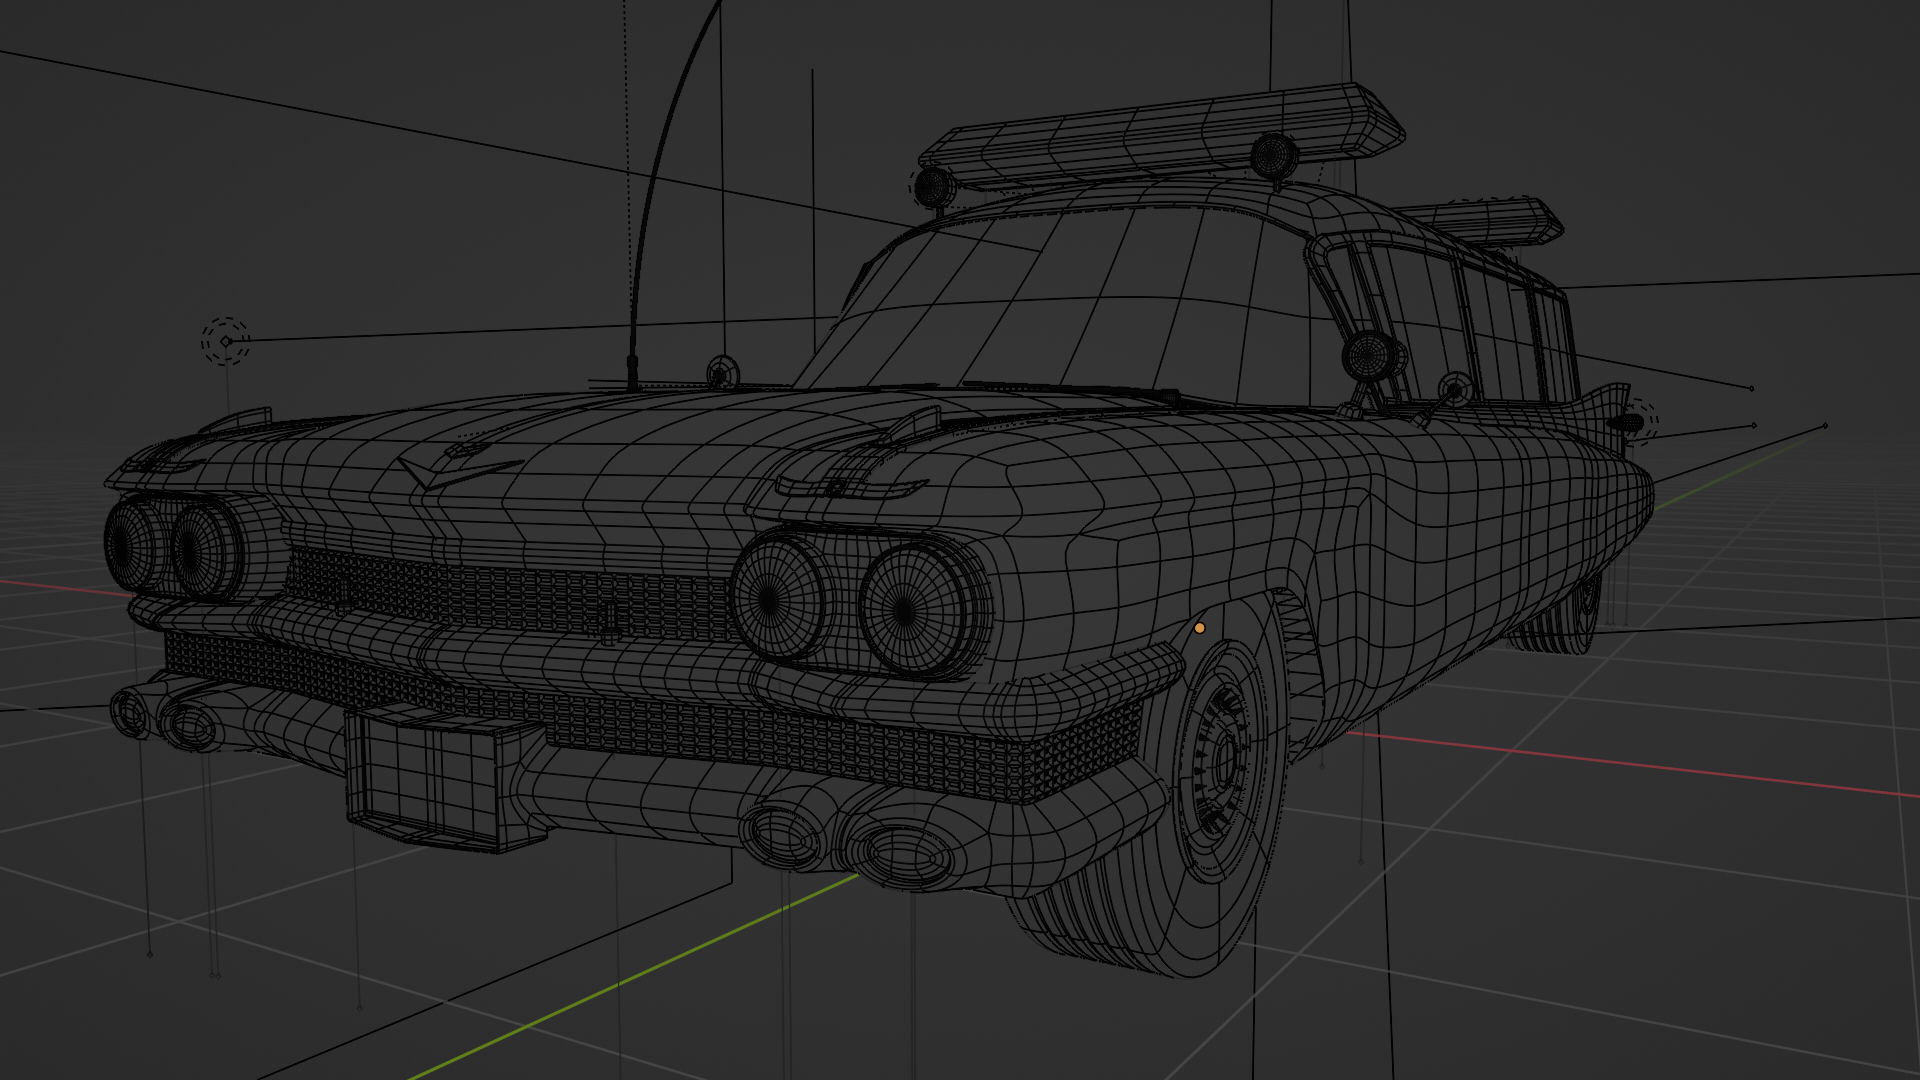Select the orange origin point near the front wheel

click(1200, 628)
